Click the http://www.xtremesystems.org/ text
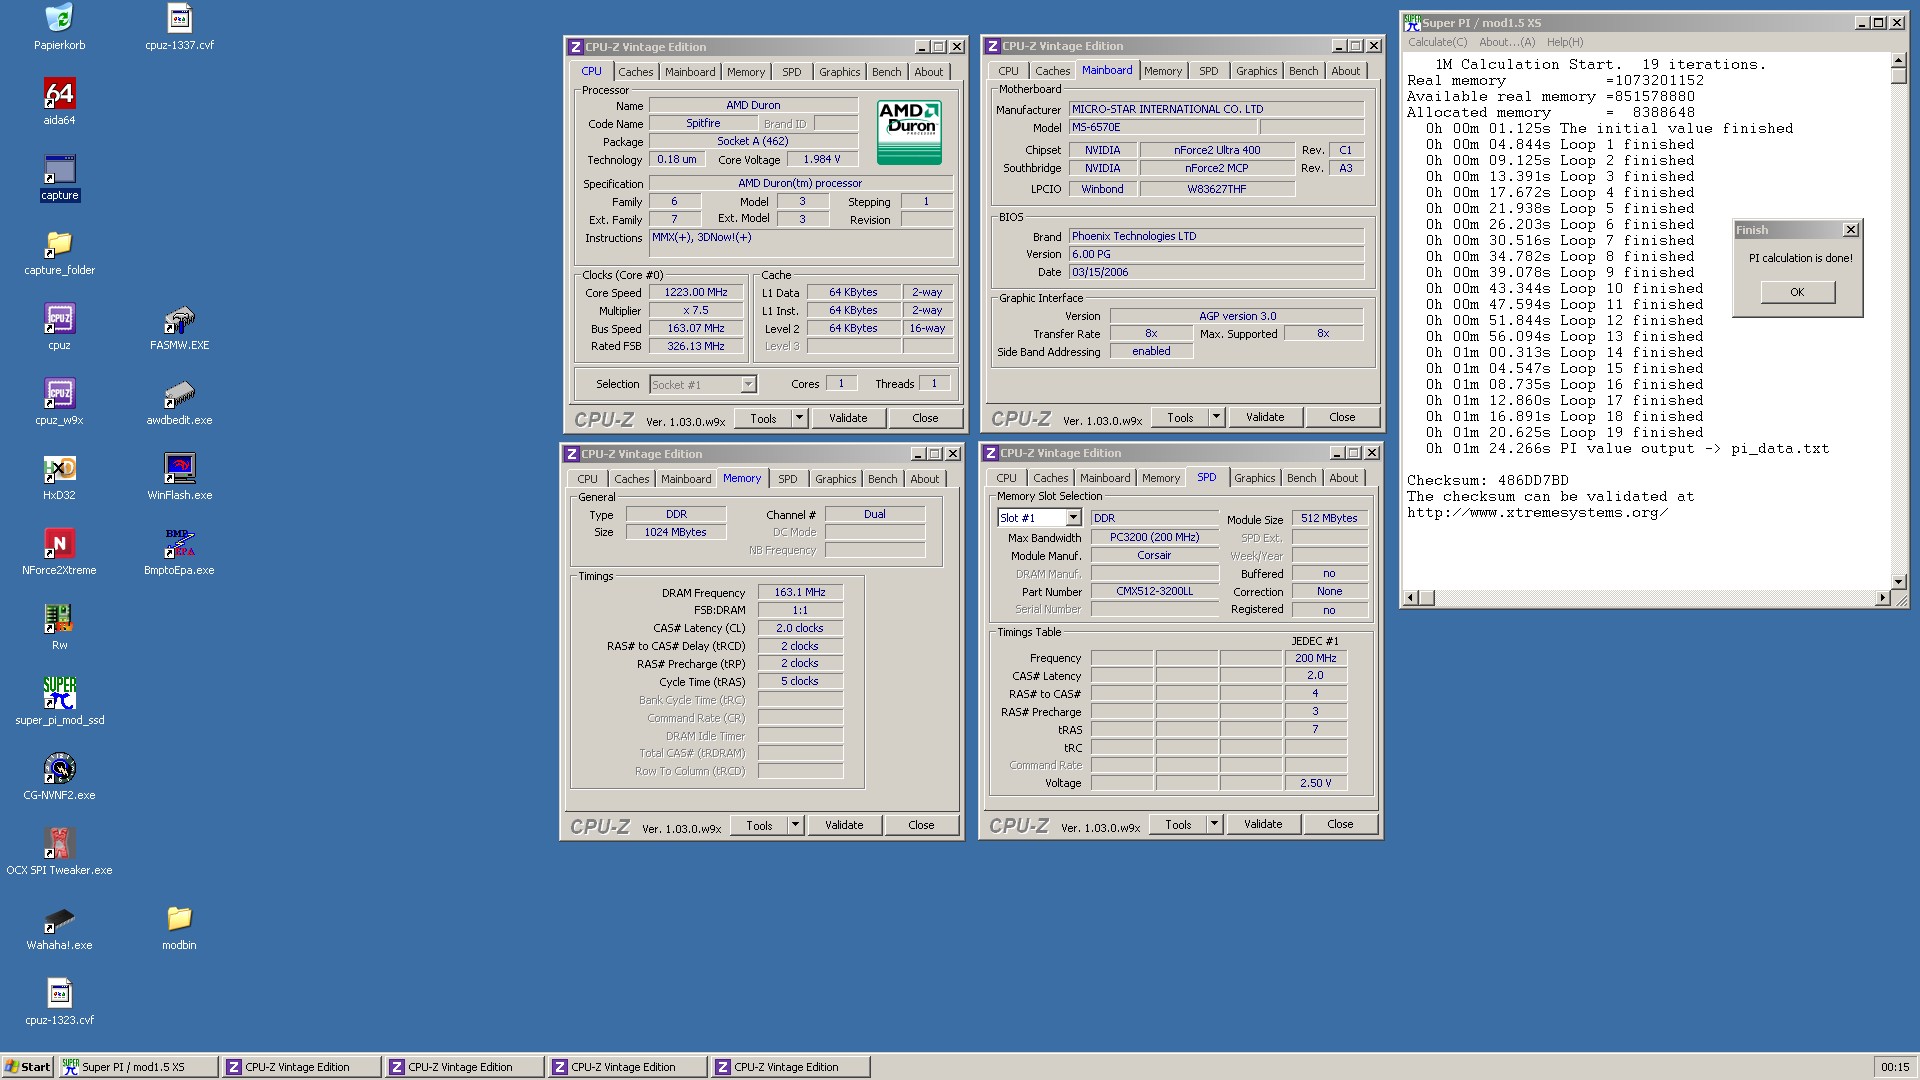The image size is (1920, 1080). (x=1538, y=512)
